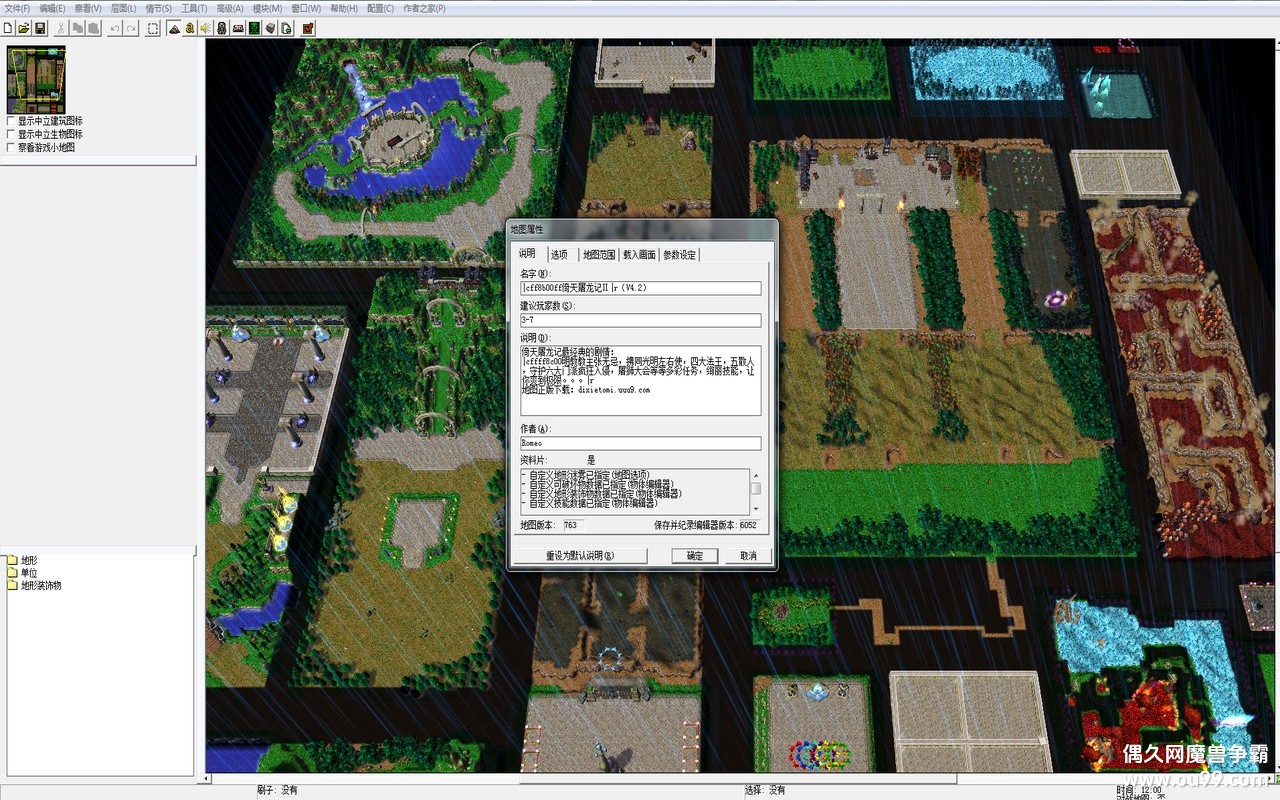Open the Import manager icon
The image size is (1280, 800).
click(286, 28)
